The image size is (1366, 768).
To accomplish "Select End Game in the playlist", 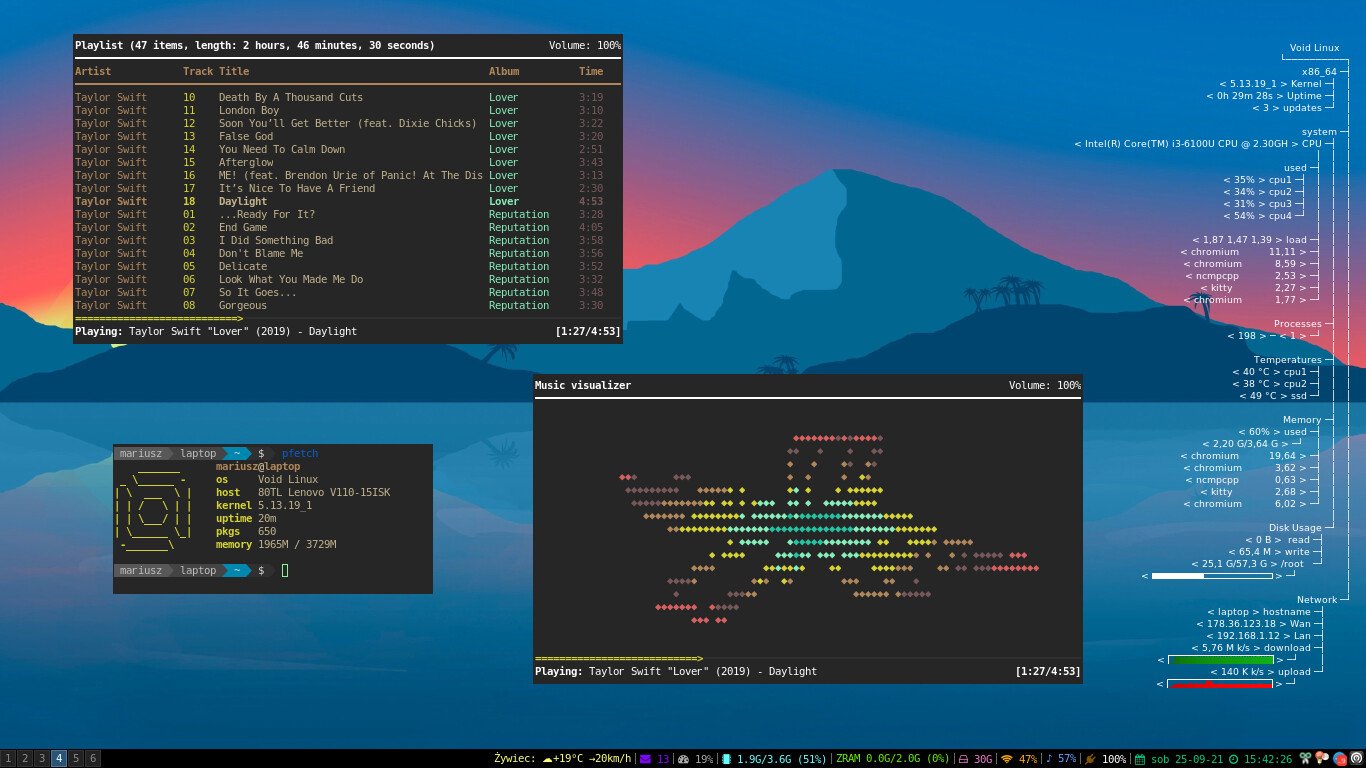I will coord(347,227).
